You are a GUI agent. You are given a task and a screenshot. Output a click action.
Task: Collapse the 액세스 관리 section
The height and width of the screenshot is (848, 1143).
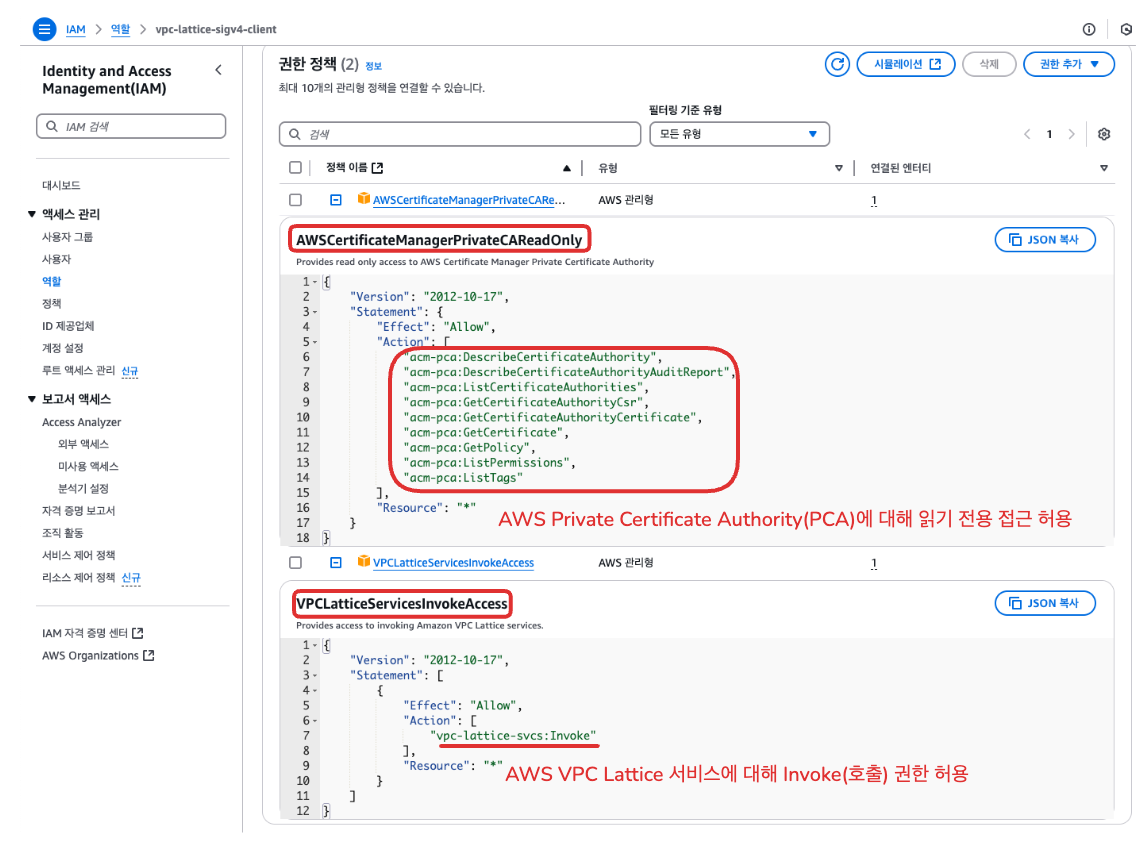tap(31, 214)
